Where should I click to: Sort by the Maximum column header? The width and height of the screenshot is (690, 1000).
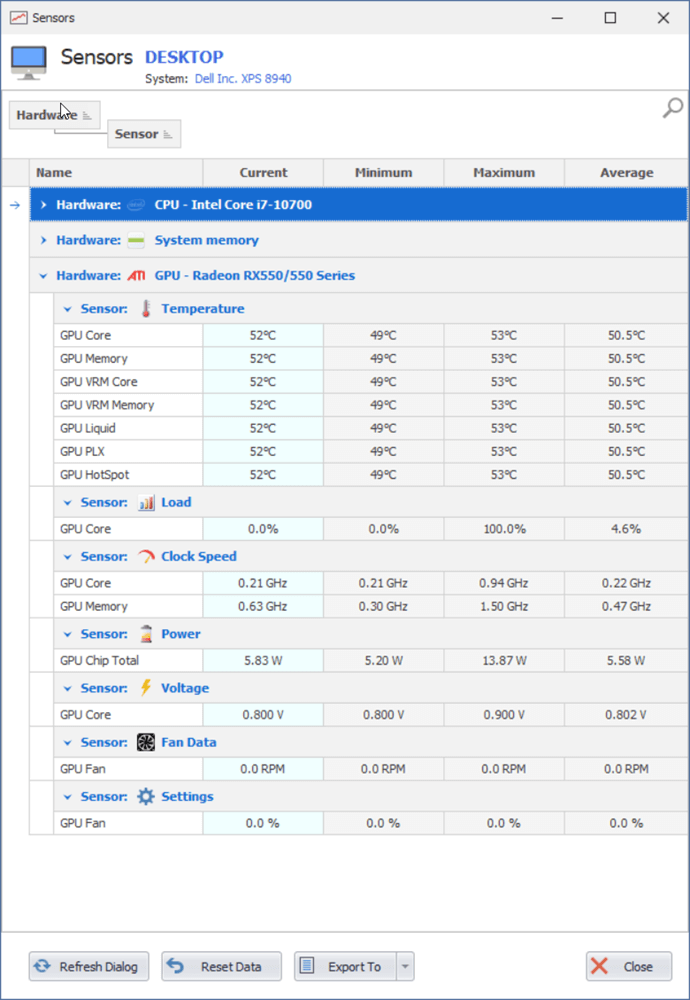[x=504, y=173]
